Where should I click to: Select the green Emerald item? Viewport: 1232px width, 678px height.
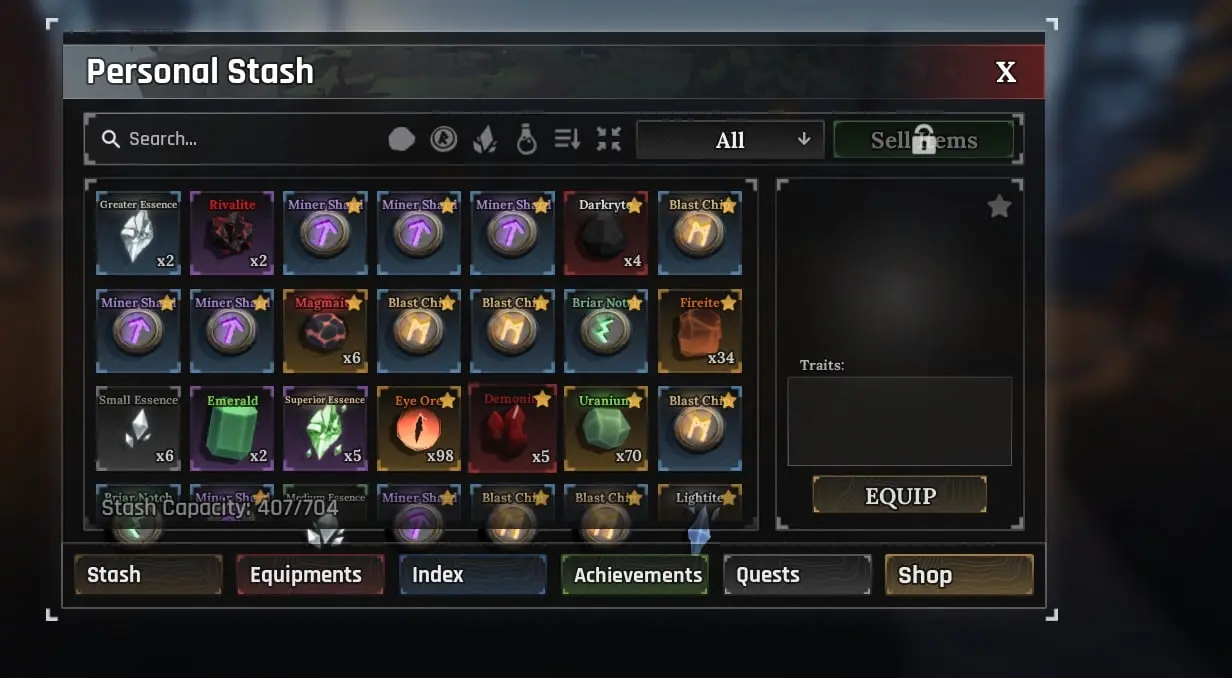232,428
